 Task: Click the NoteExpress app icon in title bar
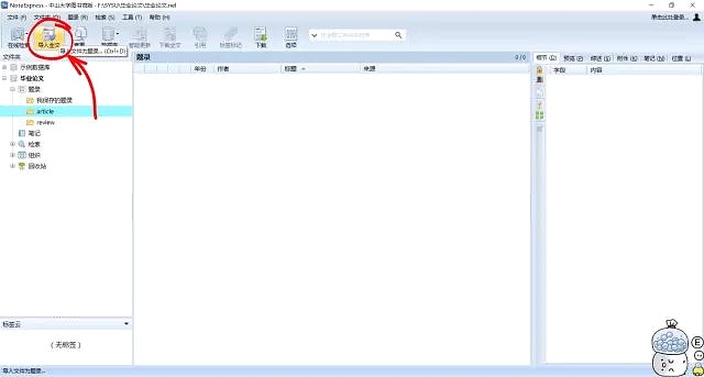[x=4, y=5]
